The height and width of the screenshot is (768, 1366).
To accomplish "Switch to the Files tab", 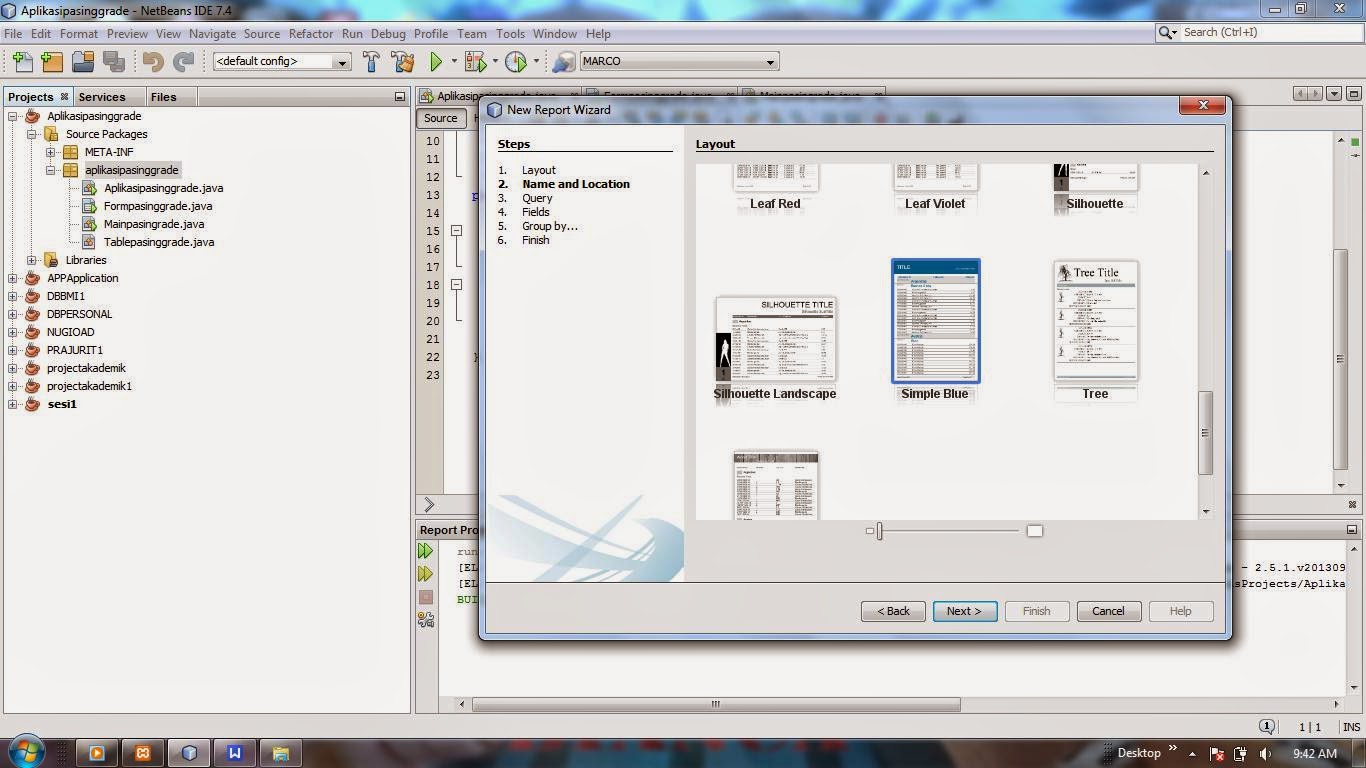I will pos(163,97).
